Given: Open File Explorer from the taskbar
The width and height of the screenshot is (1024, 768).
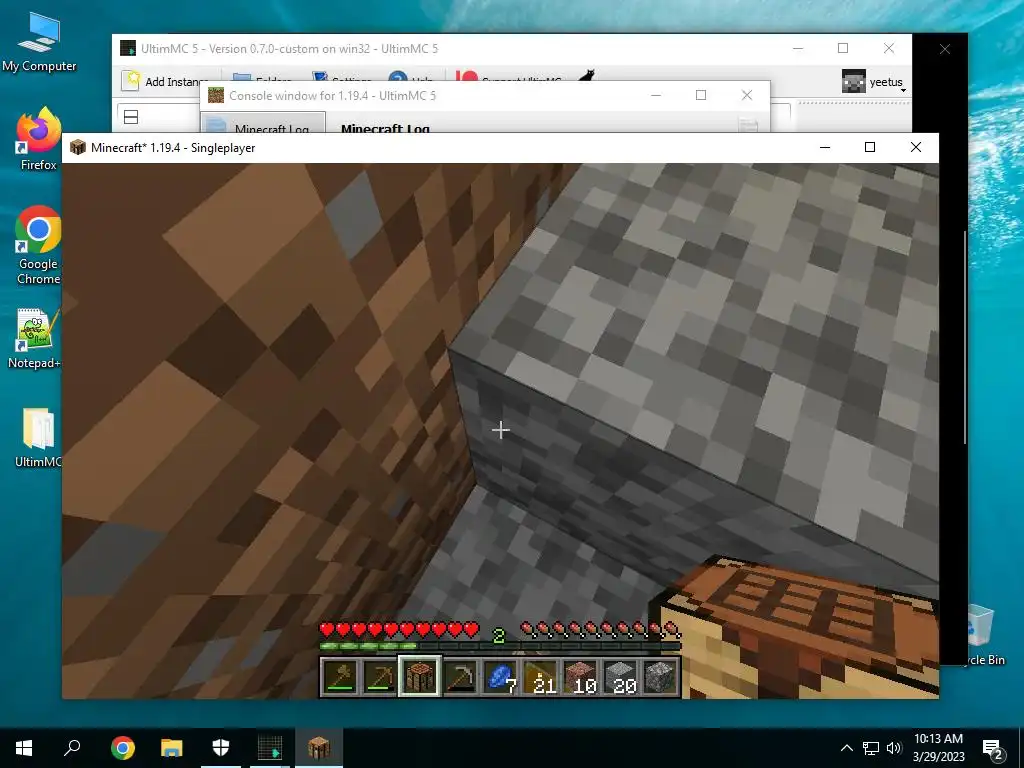Looking at the screenshot, I should coord(172,748).
